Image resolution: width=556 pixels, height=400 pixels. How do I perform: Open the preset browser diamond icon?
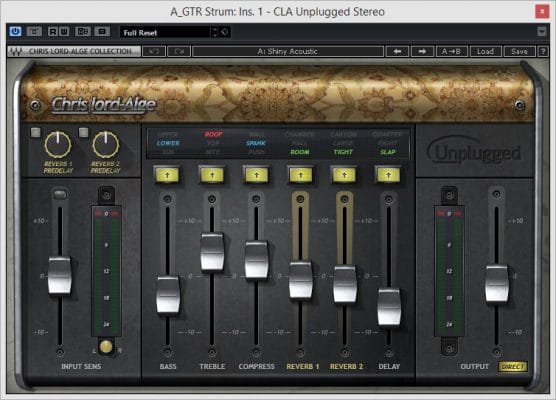tap(224, 32)
